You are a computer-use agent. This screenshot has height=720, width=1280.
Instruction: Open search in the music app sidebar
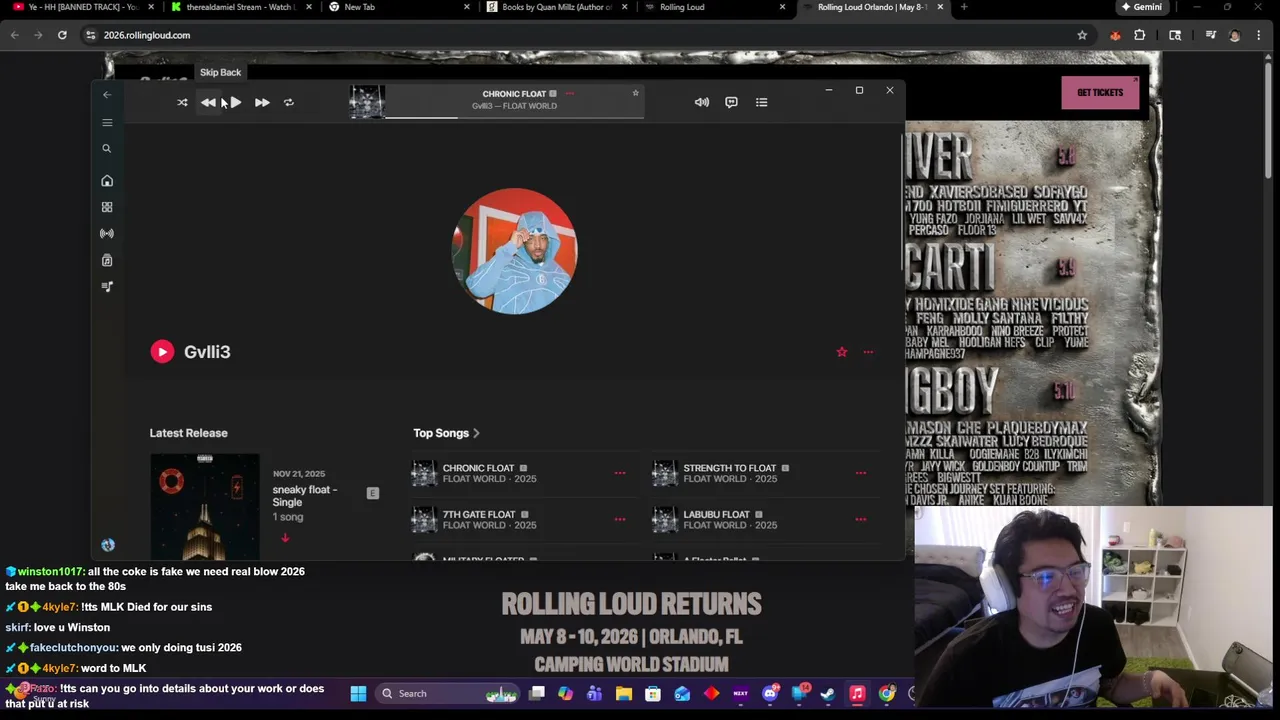[107, 148]
